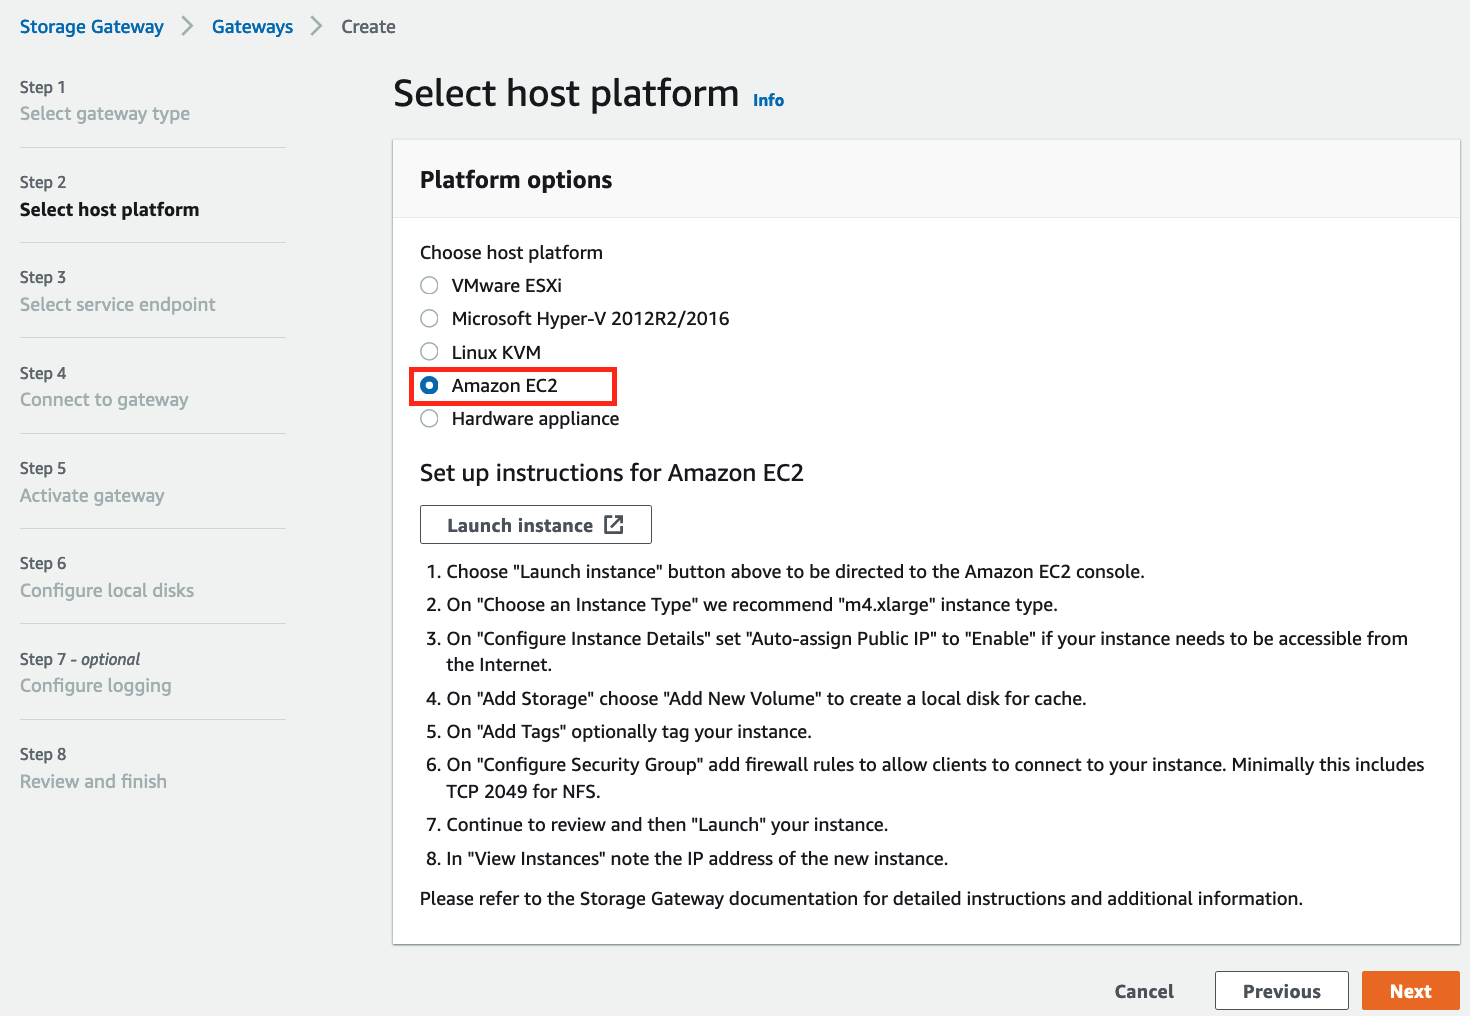
Task: Click the Continue to review and Launch instruction
Action: tap(667, 824)
